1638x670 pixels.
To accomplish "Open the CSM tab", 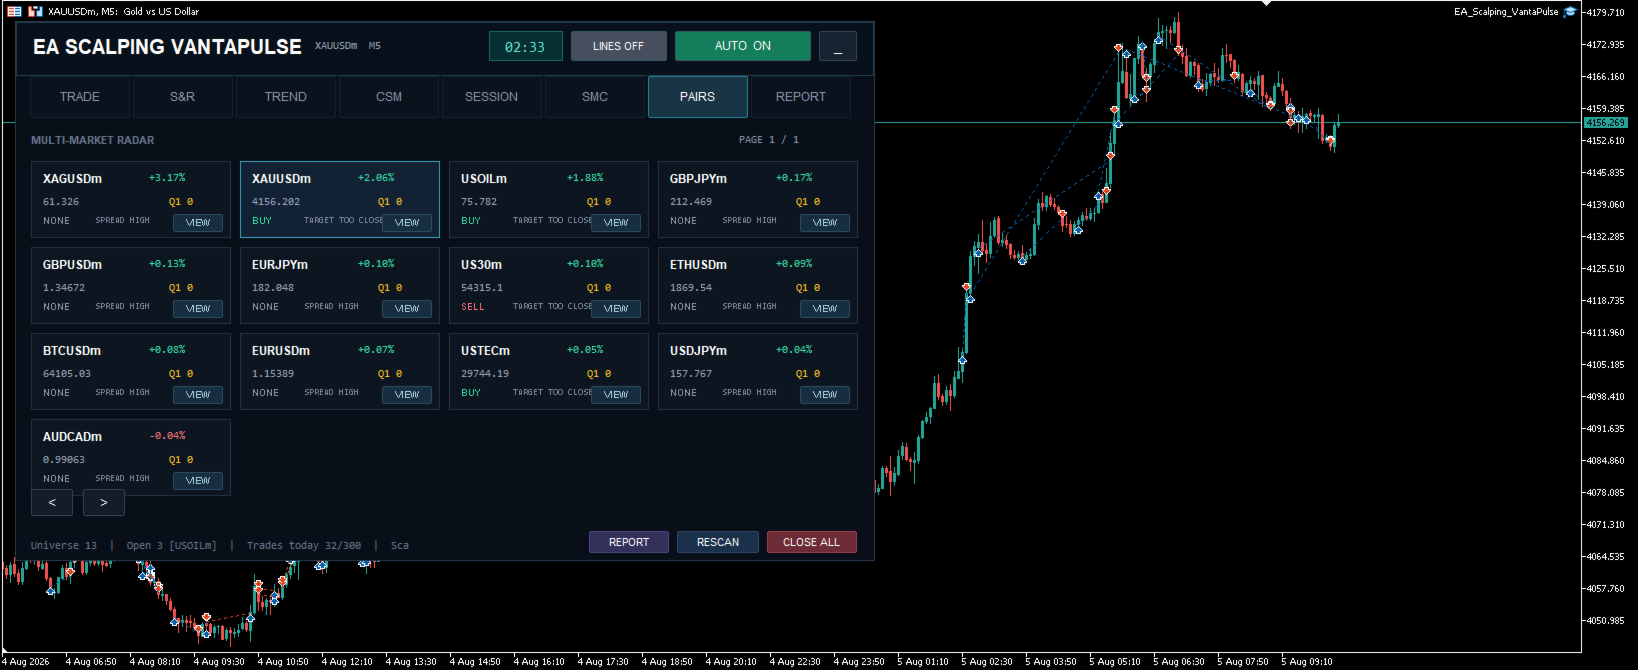I will [x=389, y=97].
